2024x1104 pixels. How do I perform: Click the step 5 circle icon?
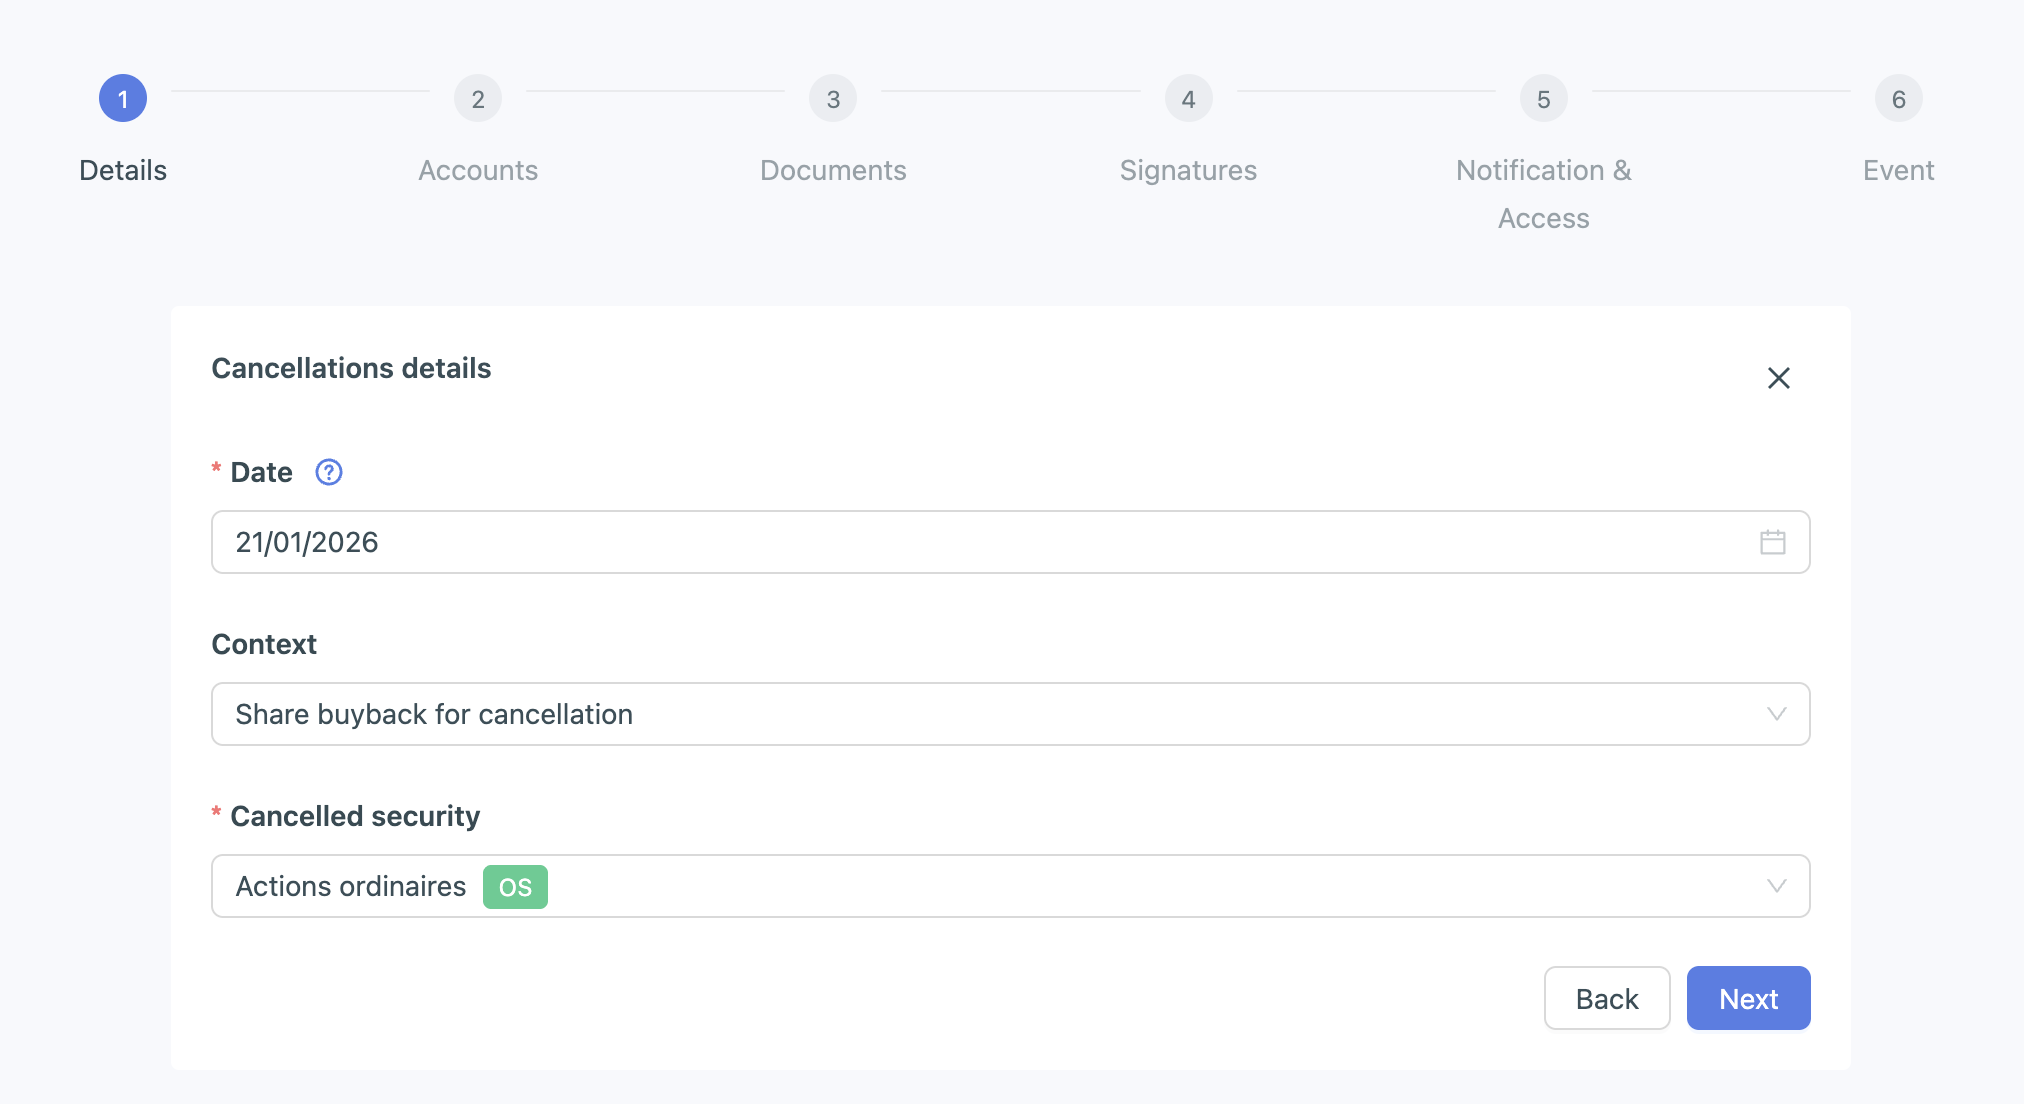click(x=1543, y=99)
